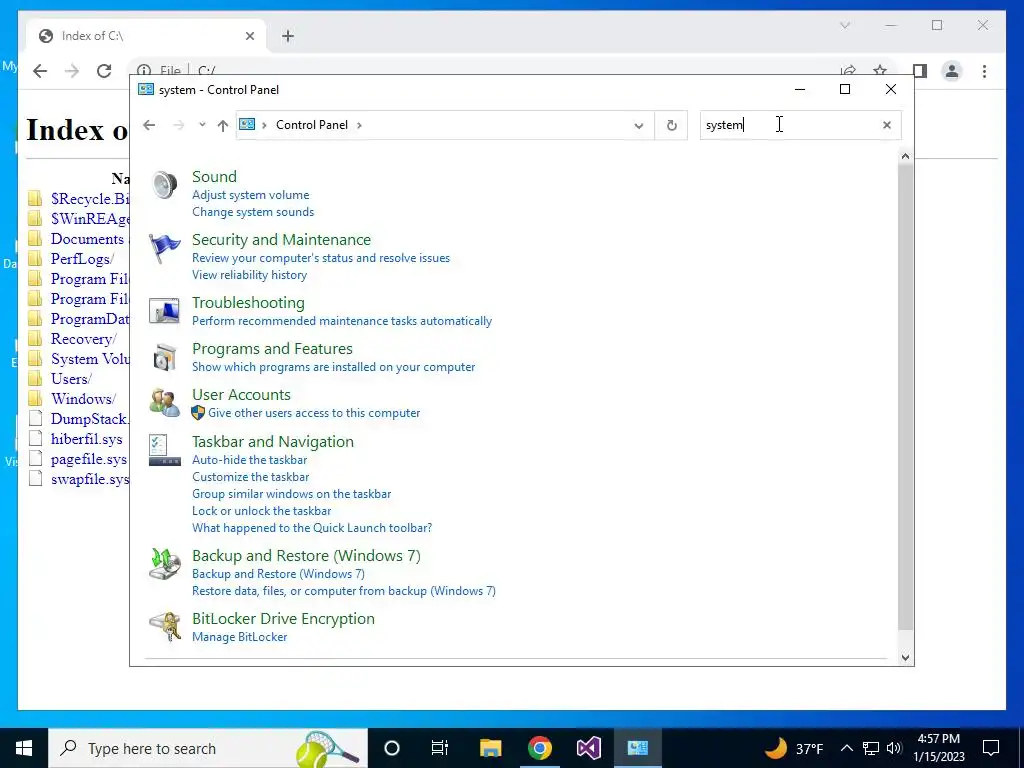
Task: Click the chevron before Control Panel breadcrumb
Action: (264, 125)
